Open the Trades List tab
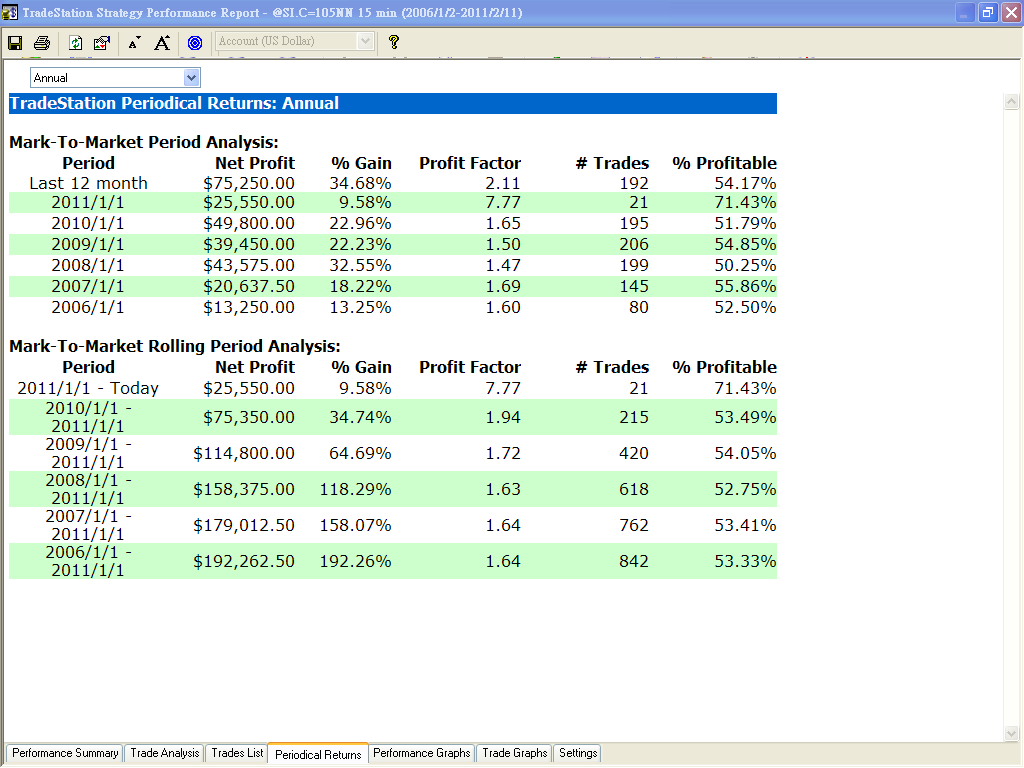Image resolution: width=1024 pixels, height=768 pixels. pyautogui.click(x=237, y=753)
